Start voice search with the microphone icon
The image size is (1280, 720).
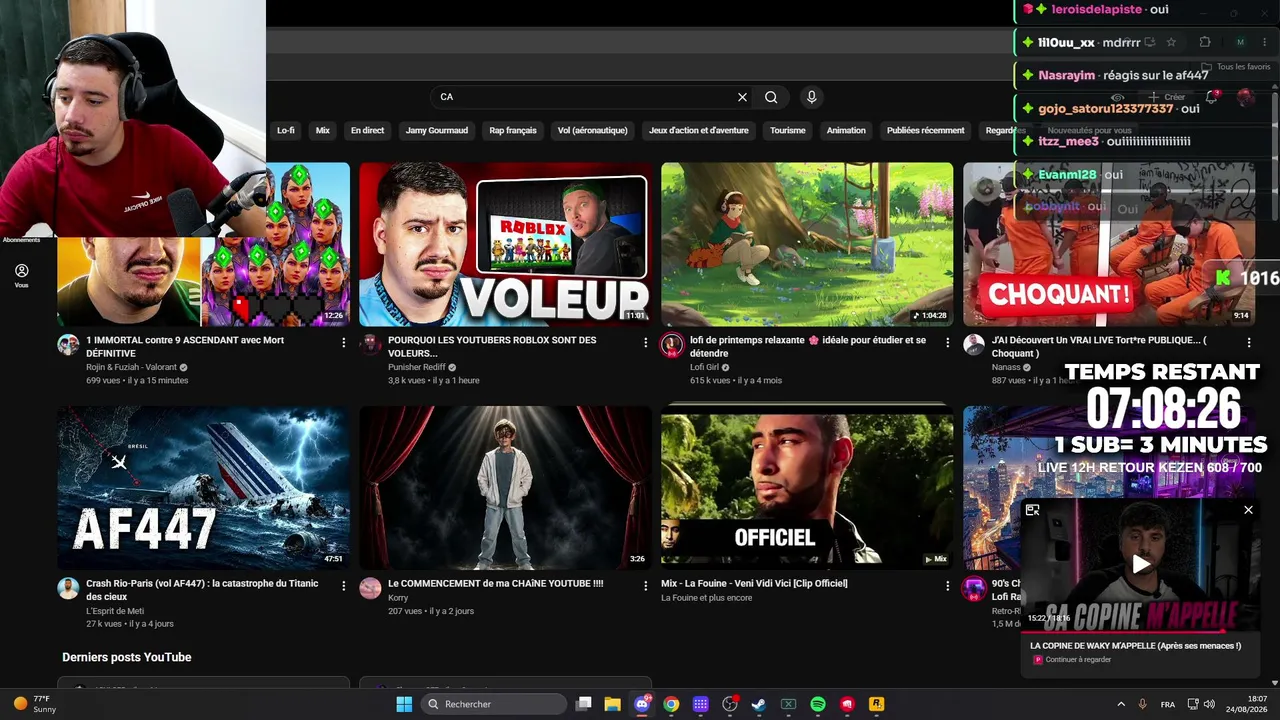[811, 97]
